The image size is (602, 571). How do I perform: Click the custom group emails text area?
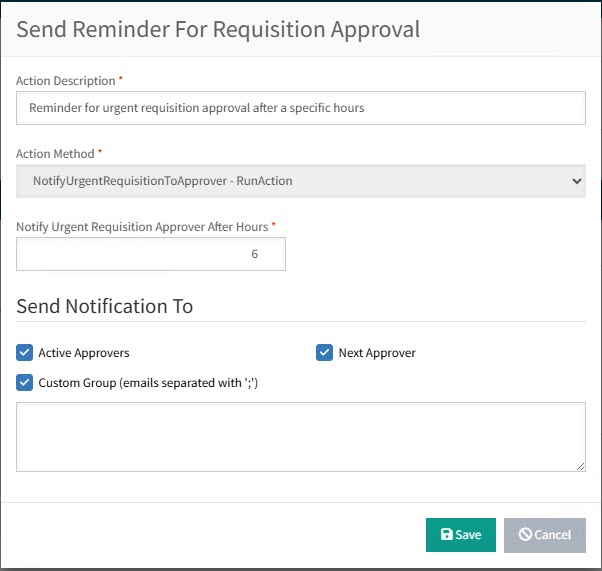(300, 436)
